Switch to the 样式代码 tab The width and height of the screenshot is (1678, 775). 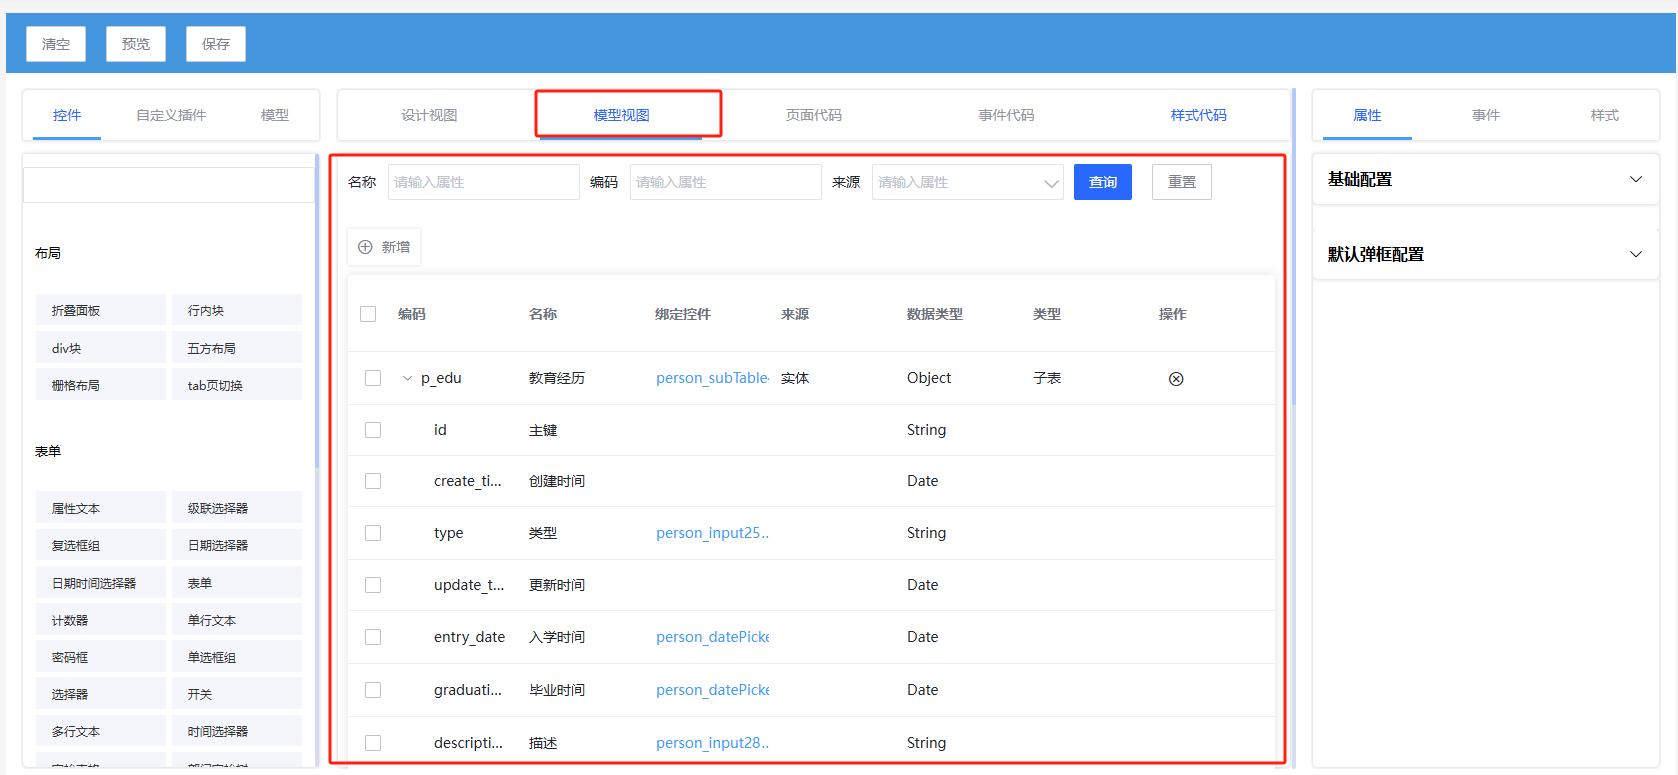click(1198, 115)
